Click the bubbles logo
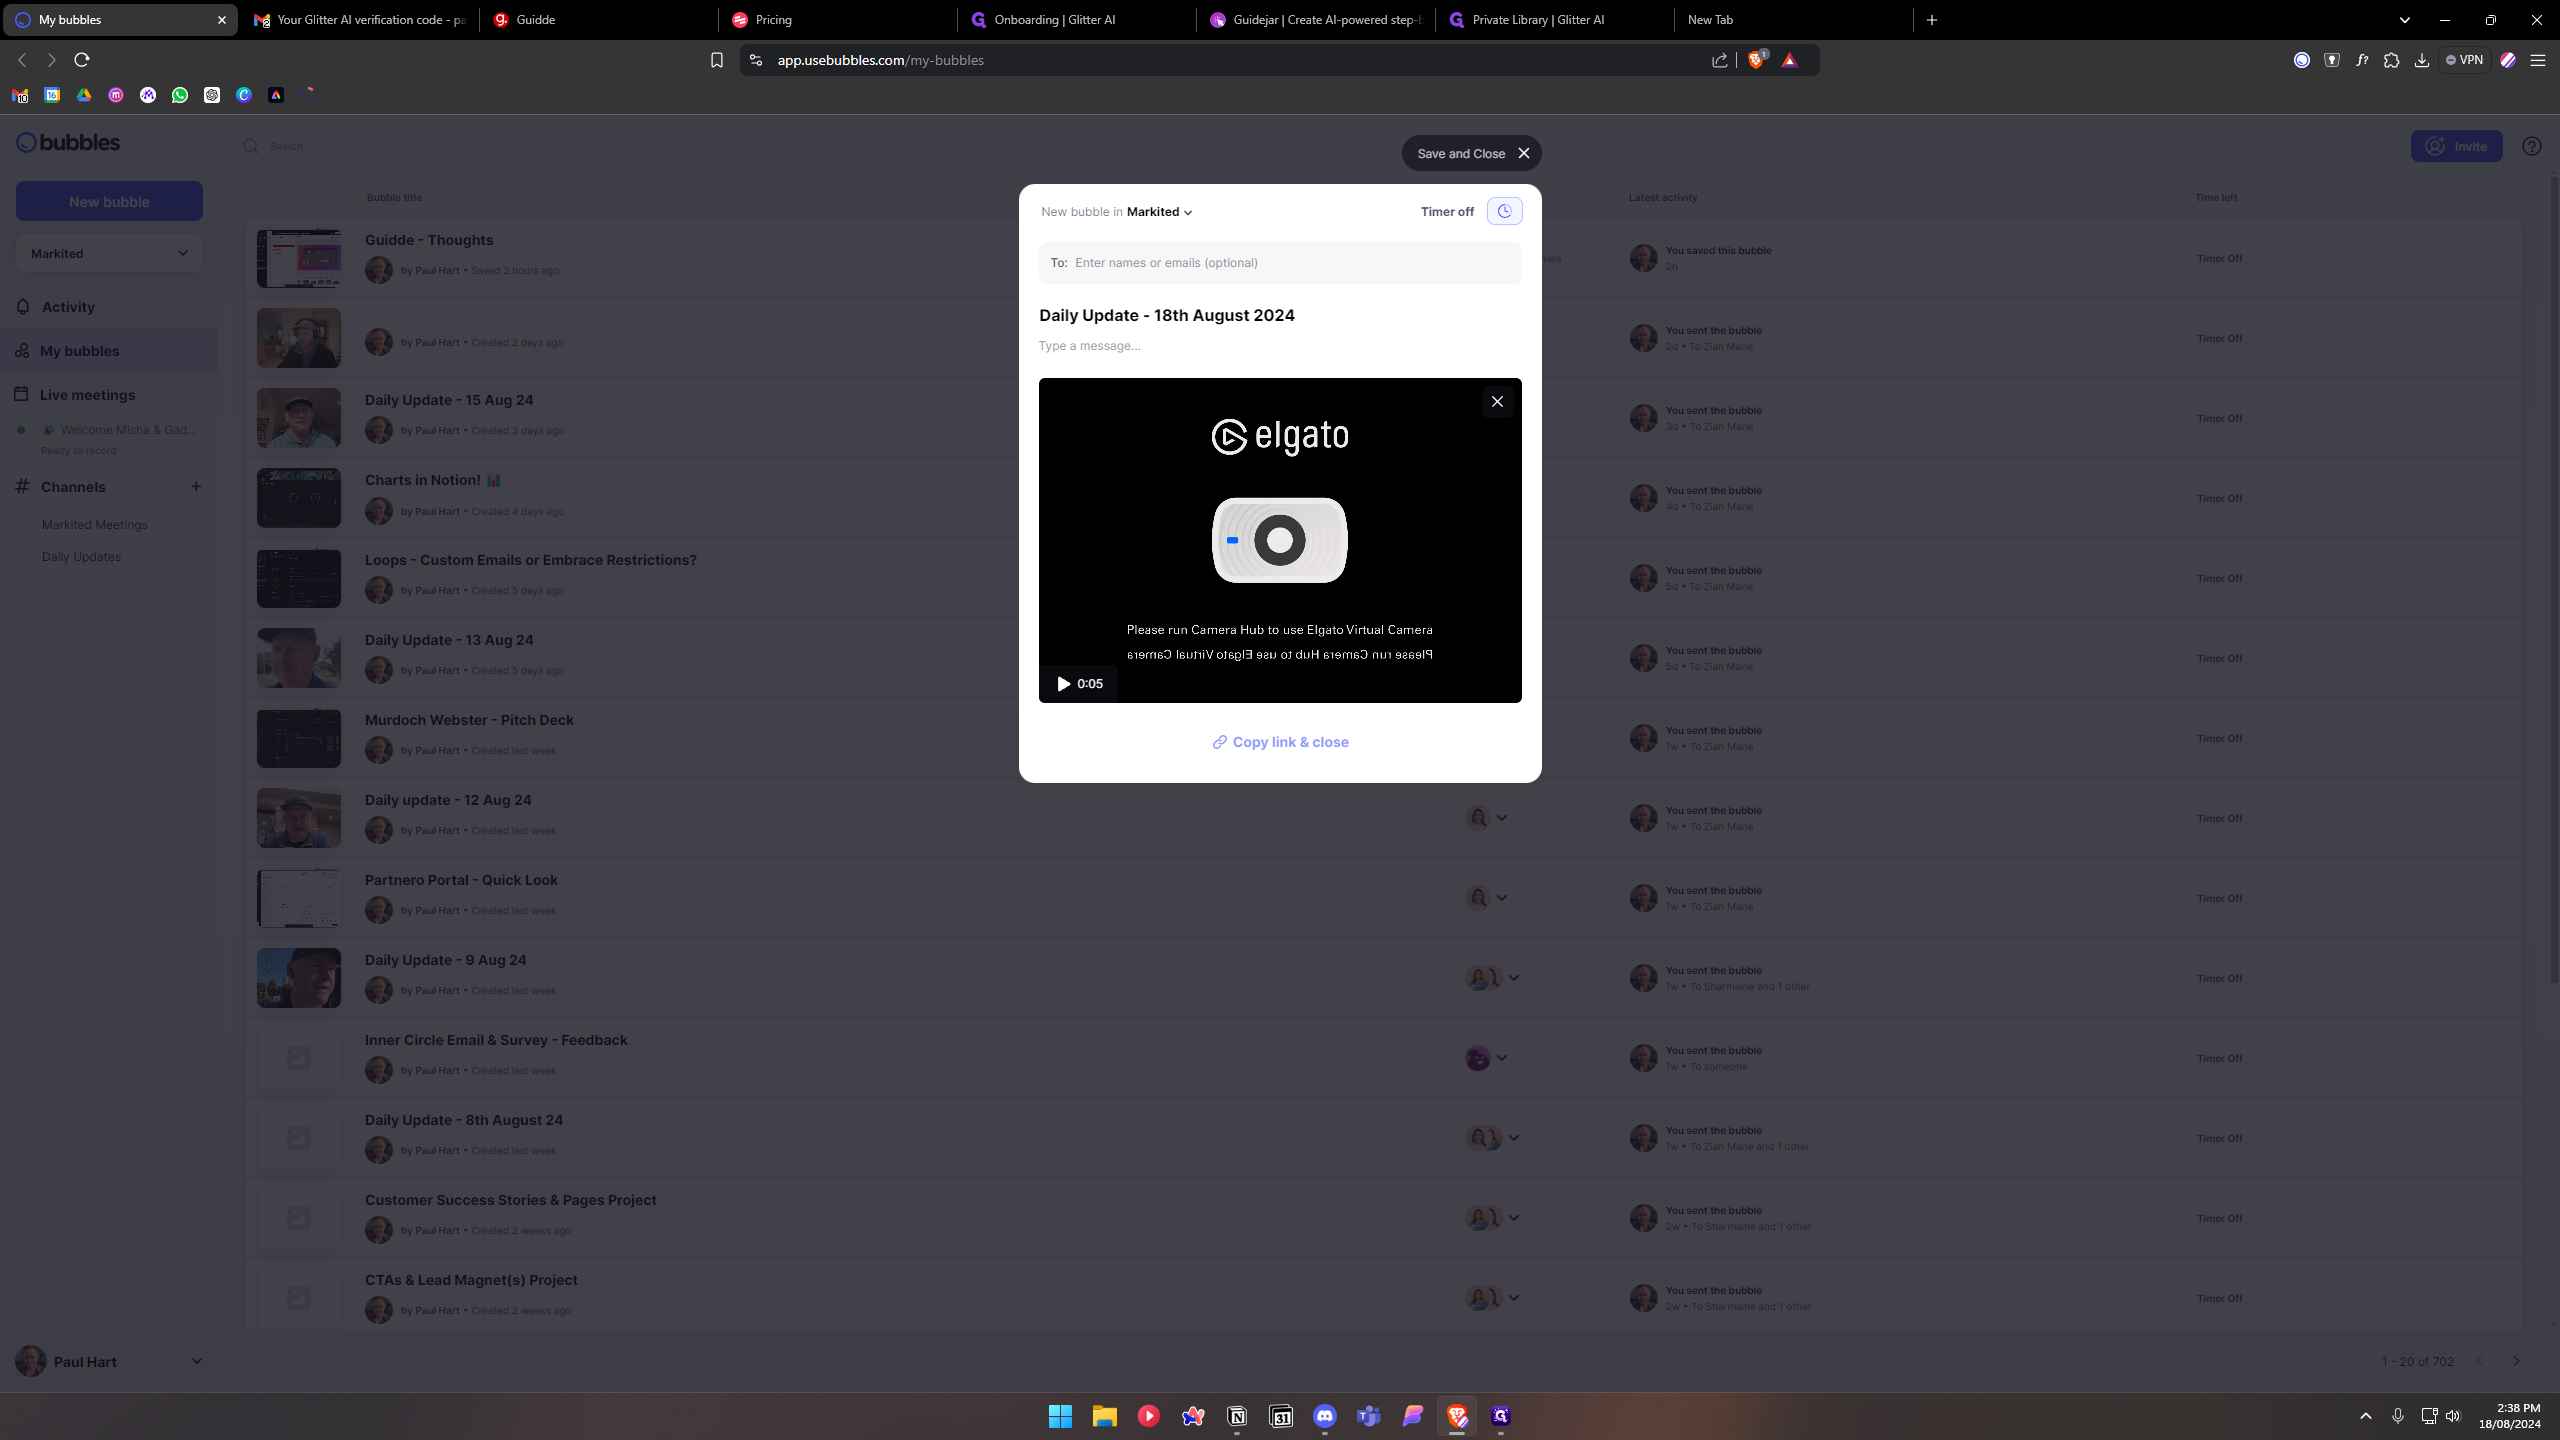 [68, 142]
